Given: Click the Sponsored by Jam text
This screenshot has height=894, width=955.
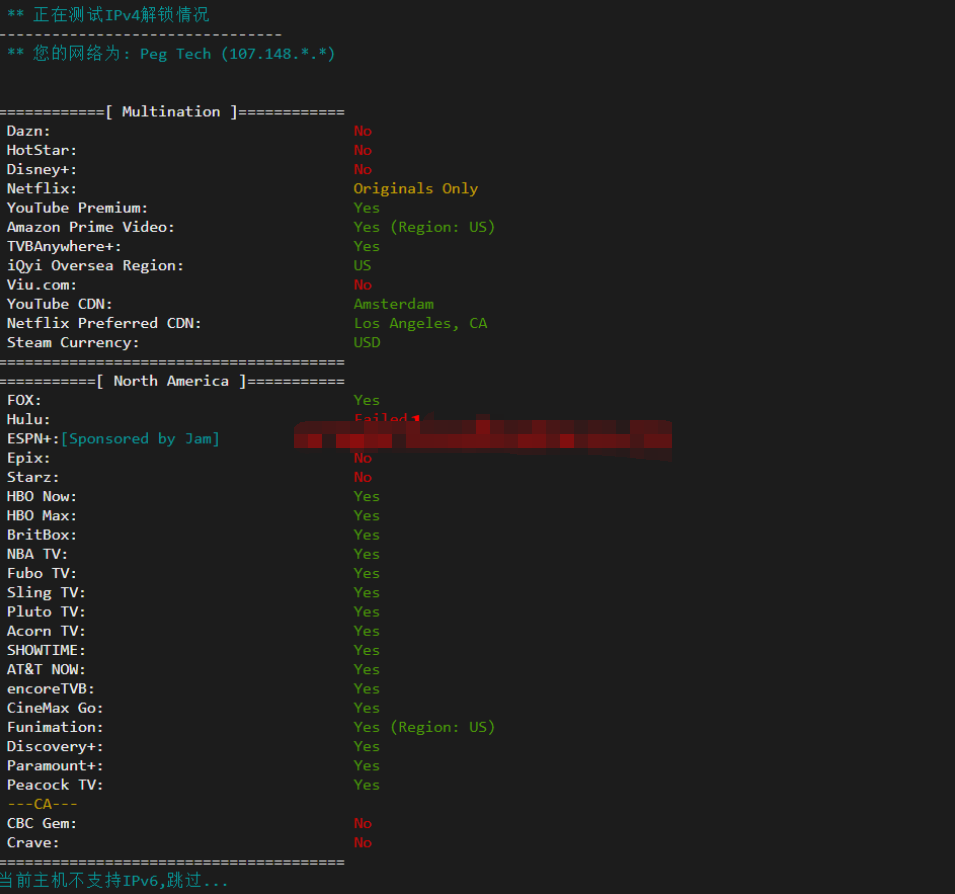Looking at the screenshot, I should pos(140,439).
